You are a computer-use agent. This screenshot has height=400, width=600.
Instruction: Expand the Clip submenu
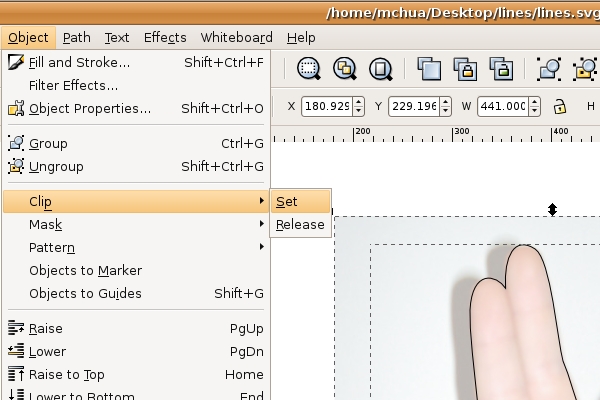coord(136,201)
